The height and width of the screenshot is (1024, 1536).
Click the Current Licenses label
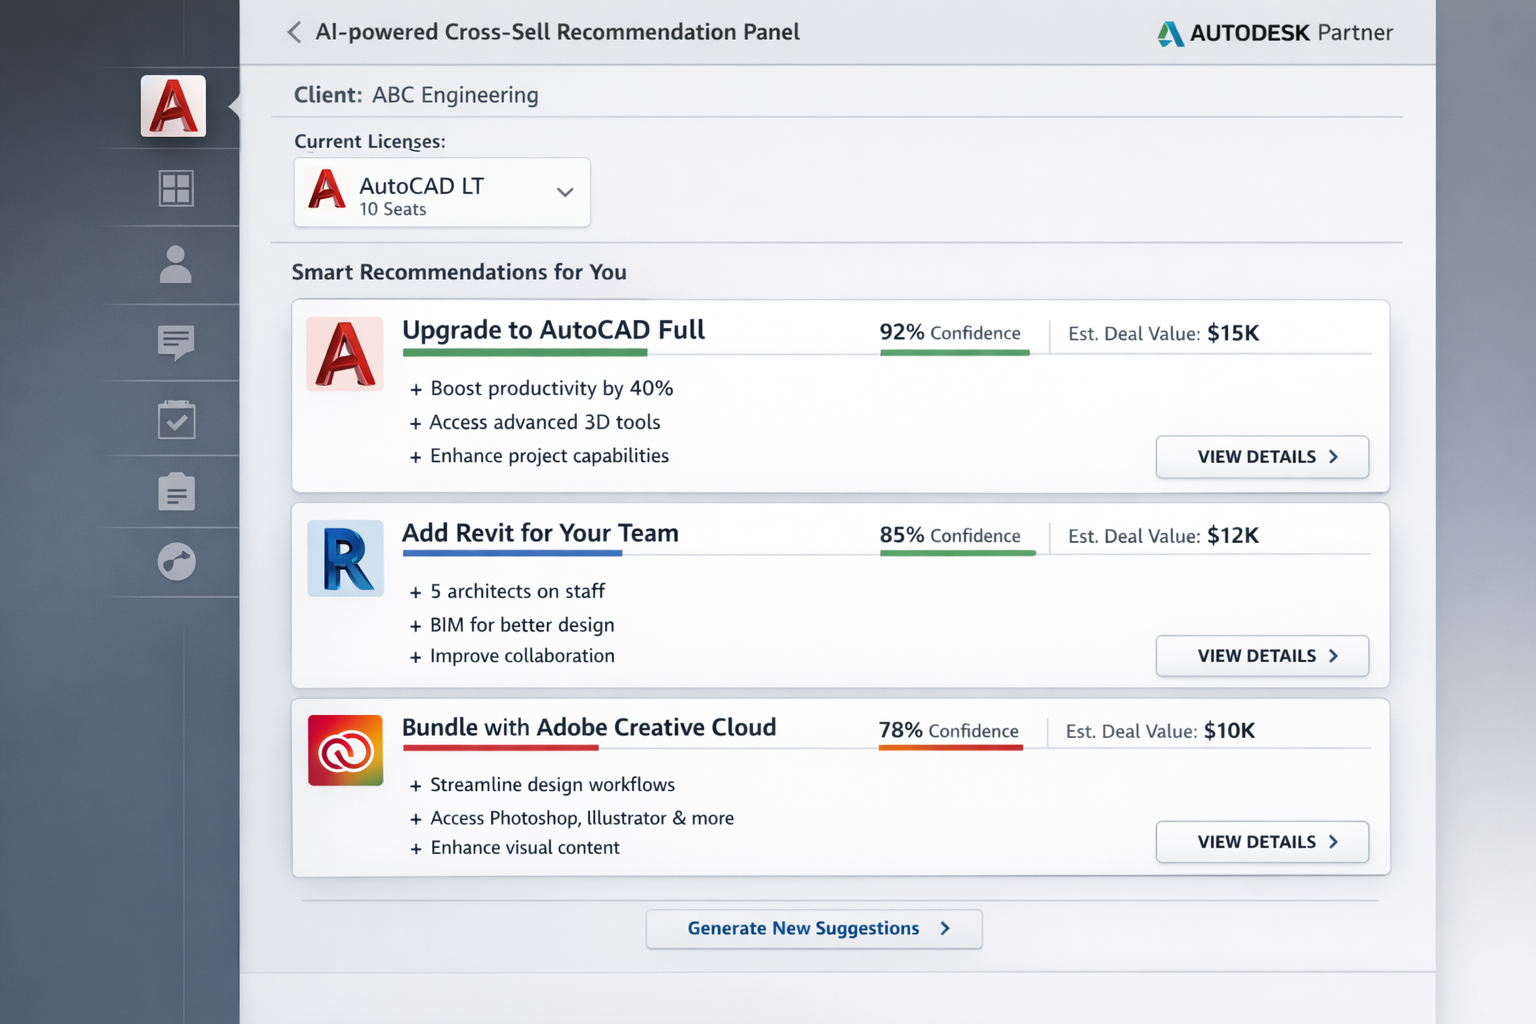pyautogui.click(x=370, y=141)
